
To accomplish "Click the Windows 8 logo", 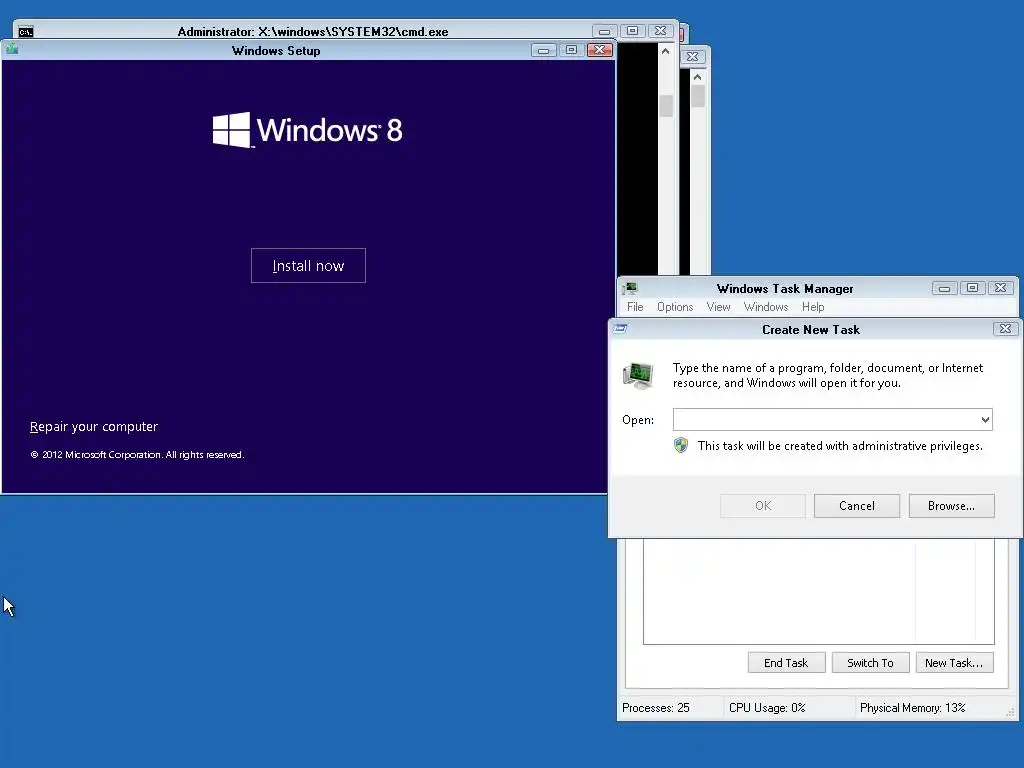I will coord(308,130).
